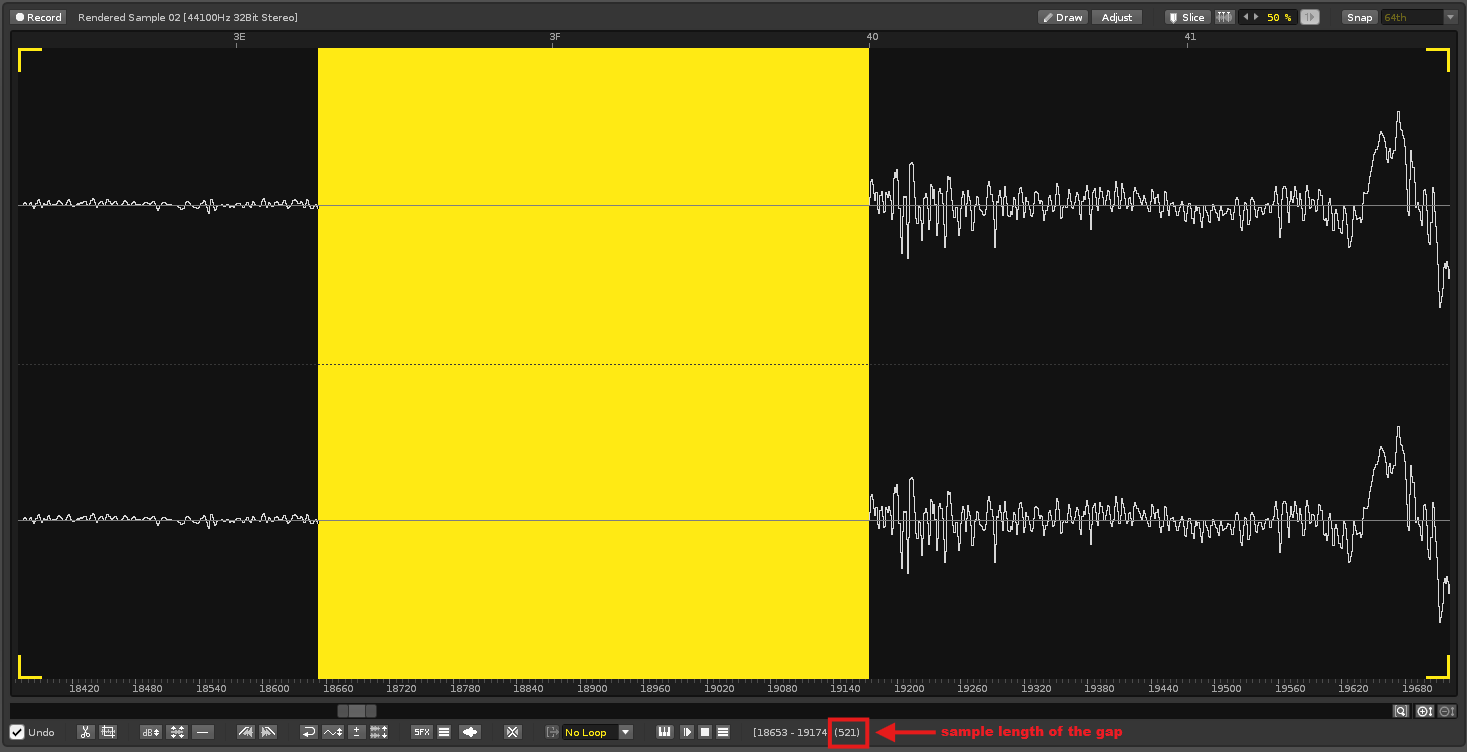Click beat marker 3E on top ruler
The image size is (1467, 752).
pos(239,37)
